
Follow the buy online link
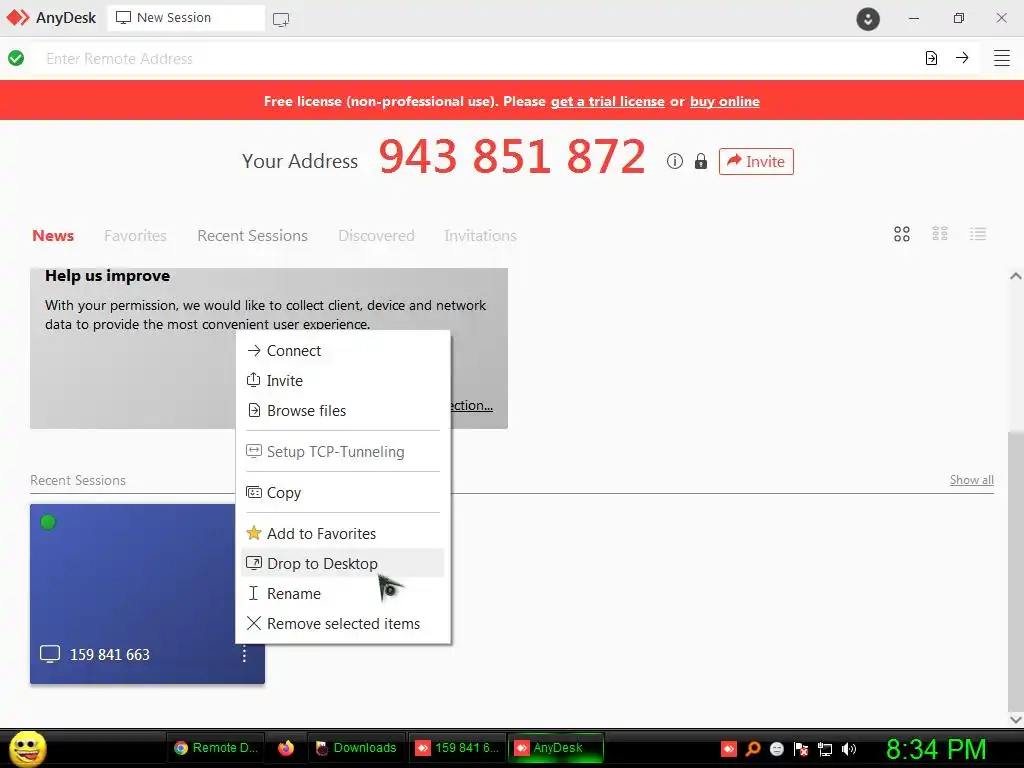[724, 101]
